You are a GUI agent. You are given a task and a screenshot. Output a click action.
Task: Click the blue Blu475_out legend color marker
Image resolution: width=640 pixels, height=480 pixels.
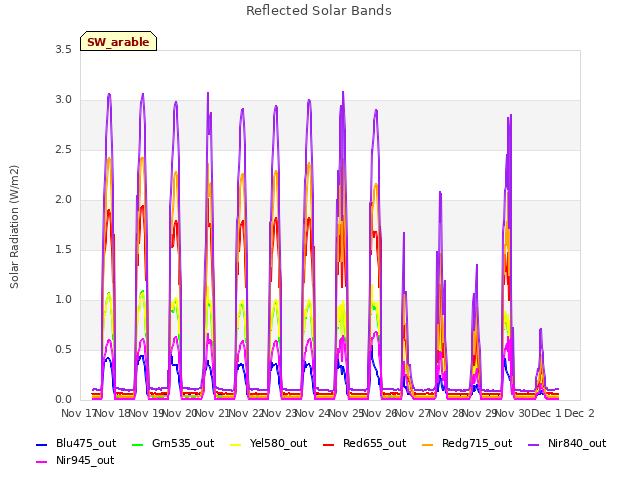click(x=42, y=444)
